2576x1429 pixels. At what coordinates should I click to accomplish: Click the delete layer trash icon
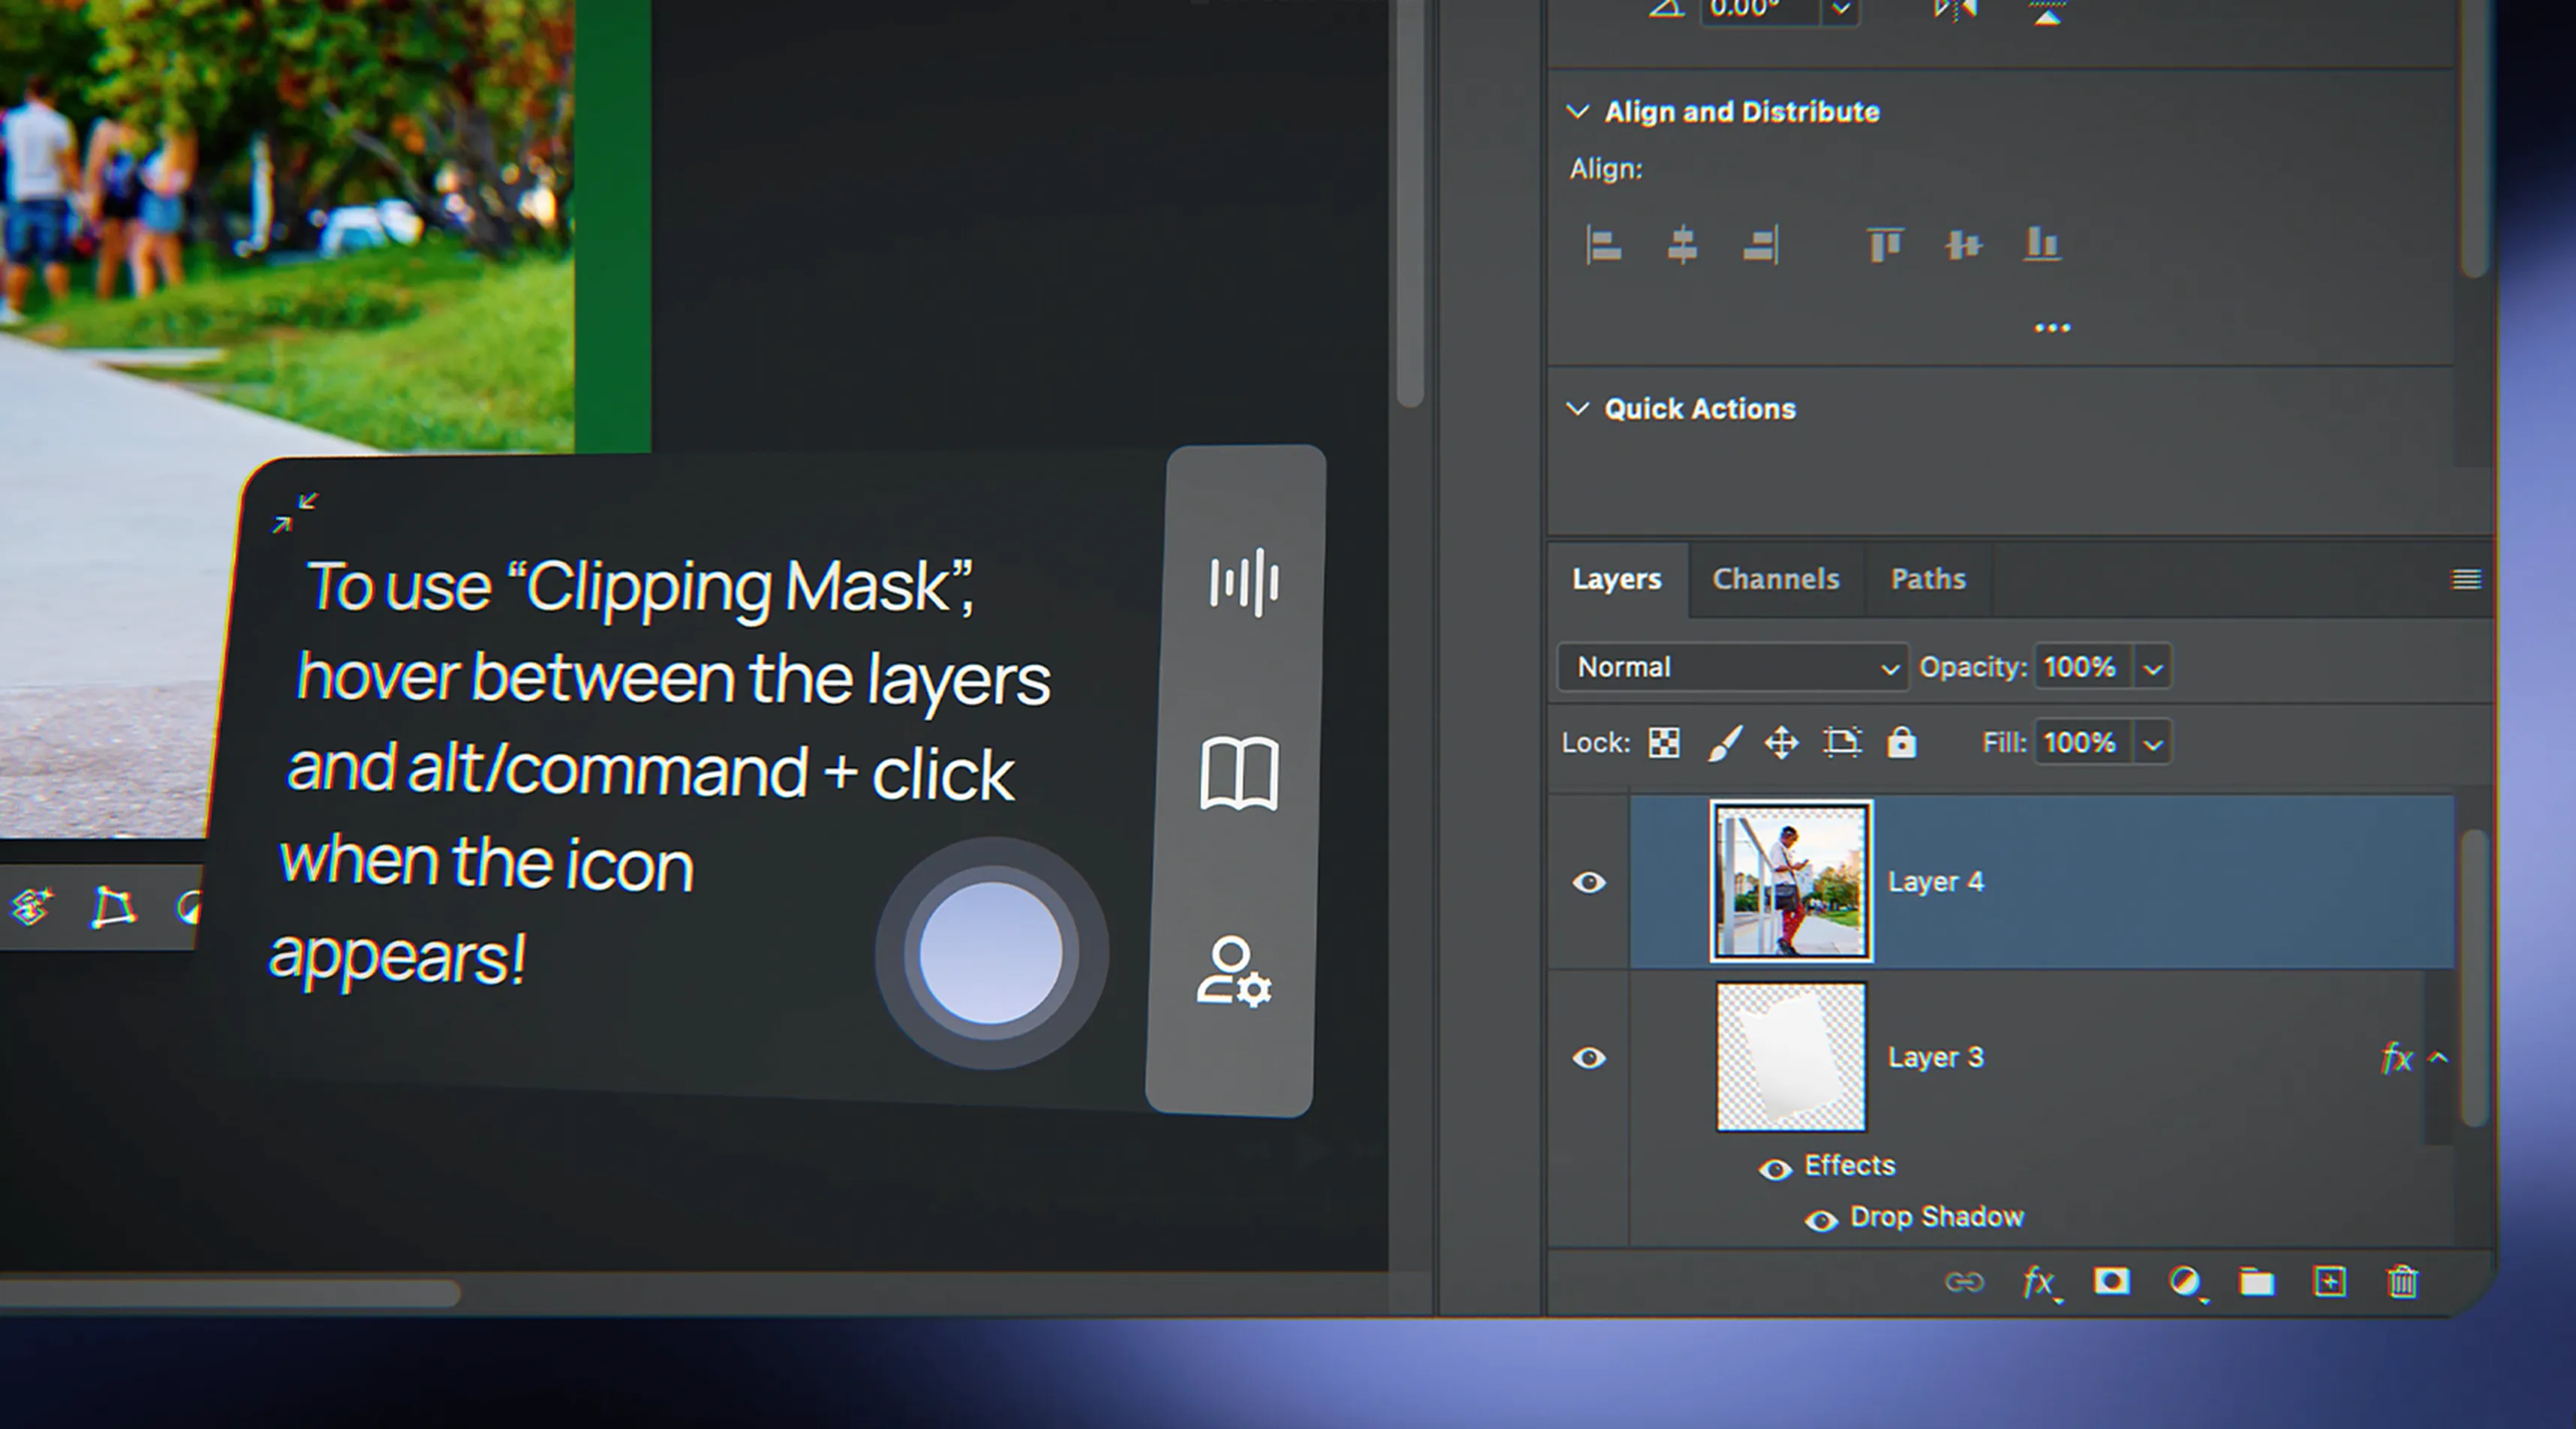click(x=2402, y=1282)
